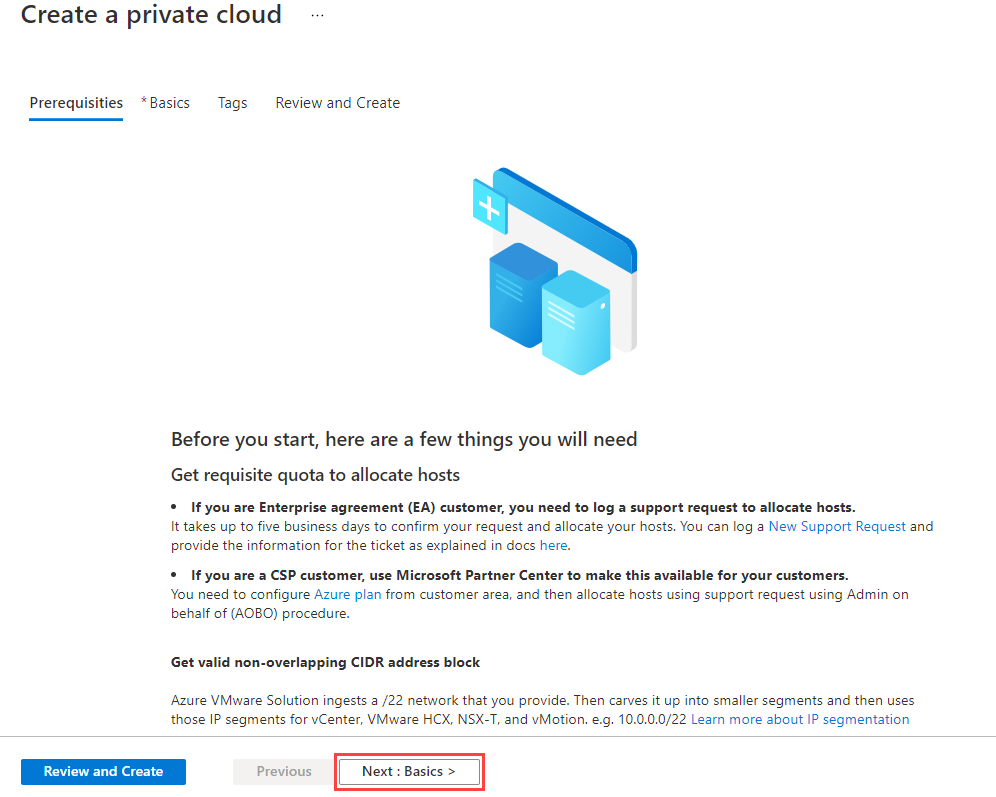Click Learn more about IP segmentation
The height and width of the screenshot is (797, 996).
pyautogui.click(x=800, y=719)
